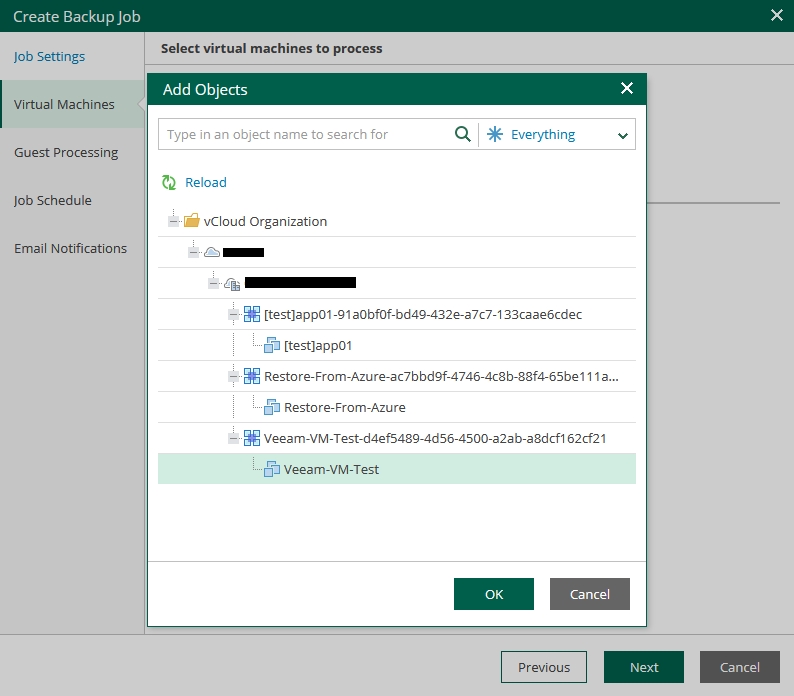Collapse the [test]app01 vApp node
The height and width of the screenshot is (696, 794).
[233, 314]
